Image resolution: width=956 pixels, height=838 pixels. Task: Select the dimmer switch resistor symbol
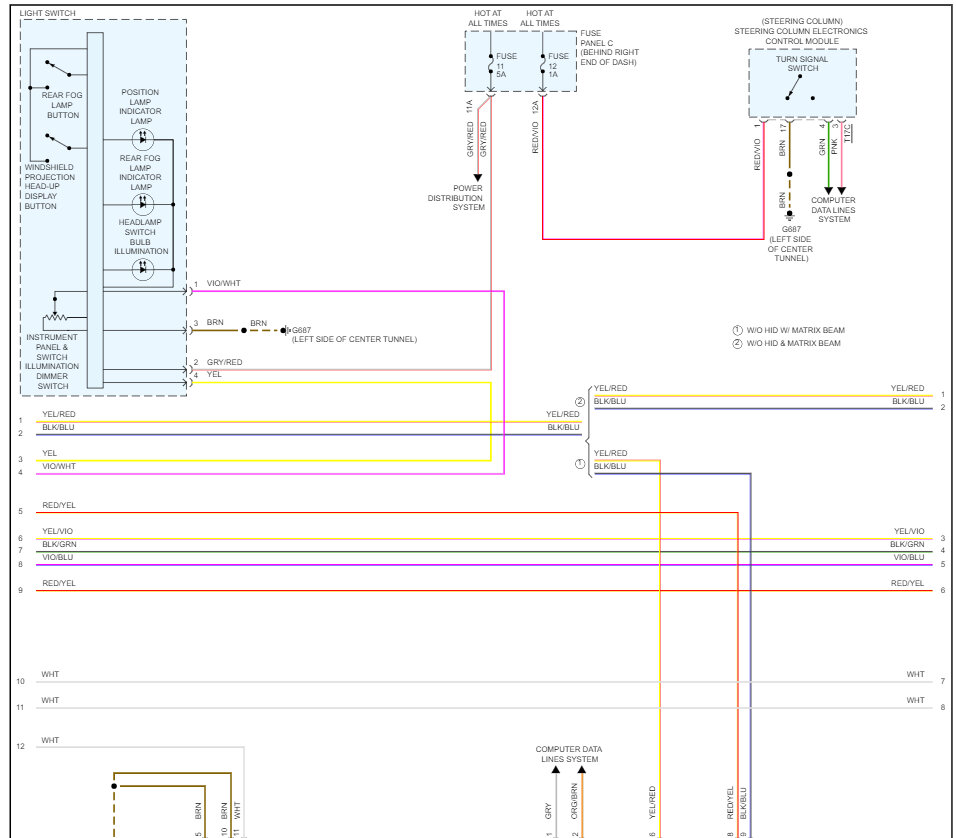55,318
